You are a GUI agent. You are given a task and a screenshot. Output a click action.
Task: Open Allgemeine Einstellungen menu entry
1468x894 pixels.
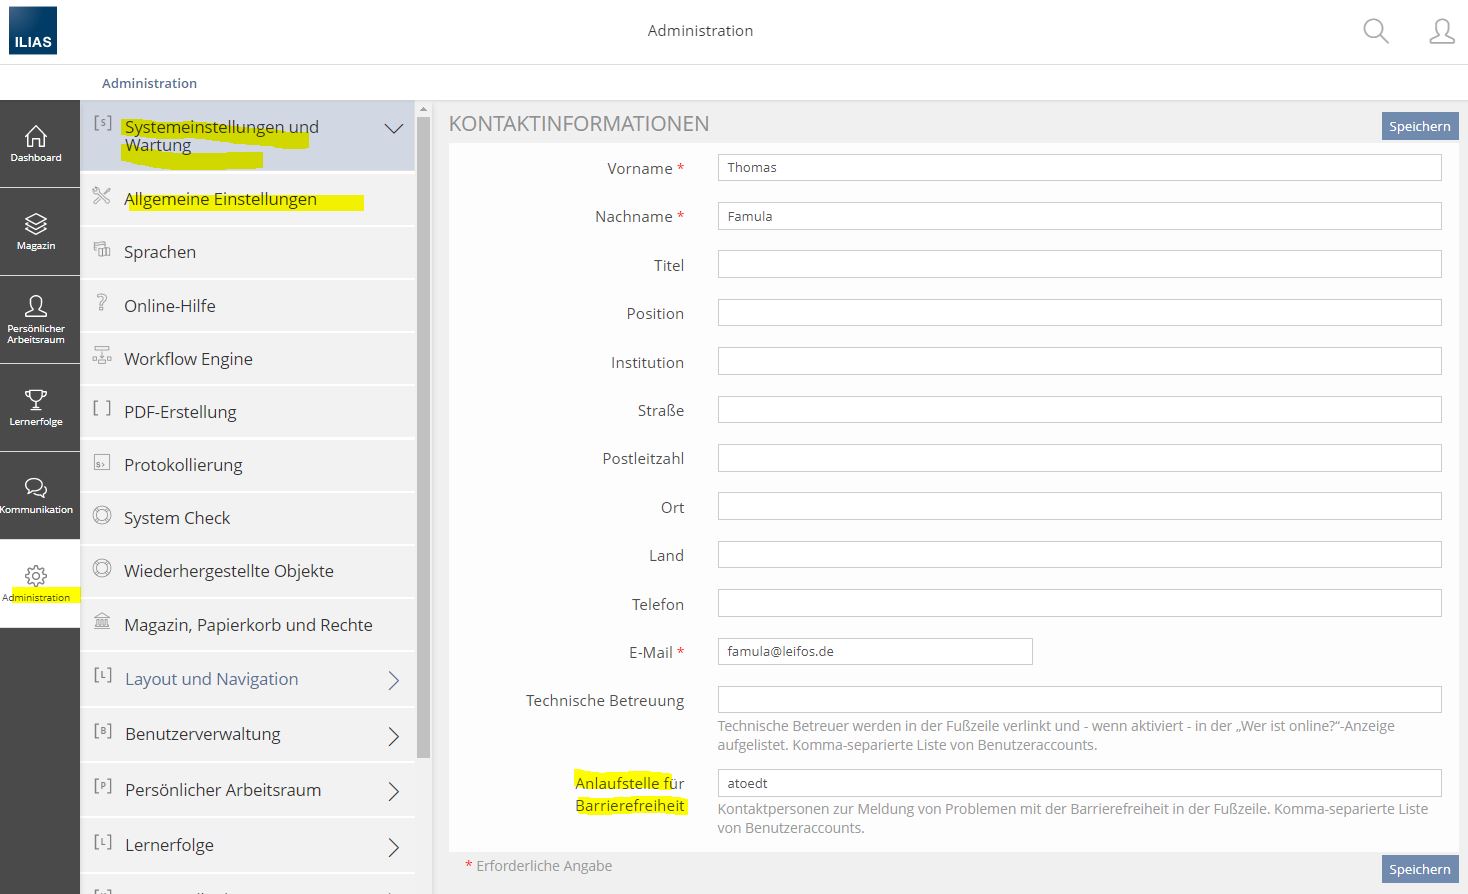(220, 199)
